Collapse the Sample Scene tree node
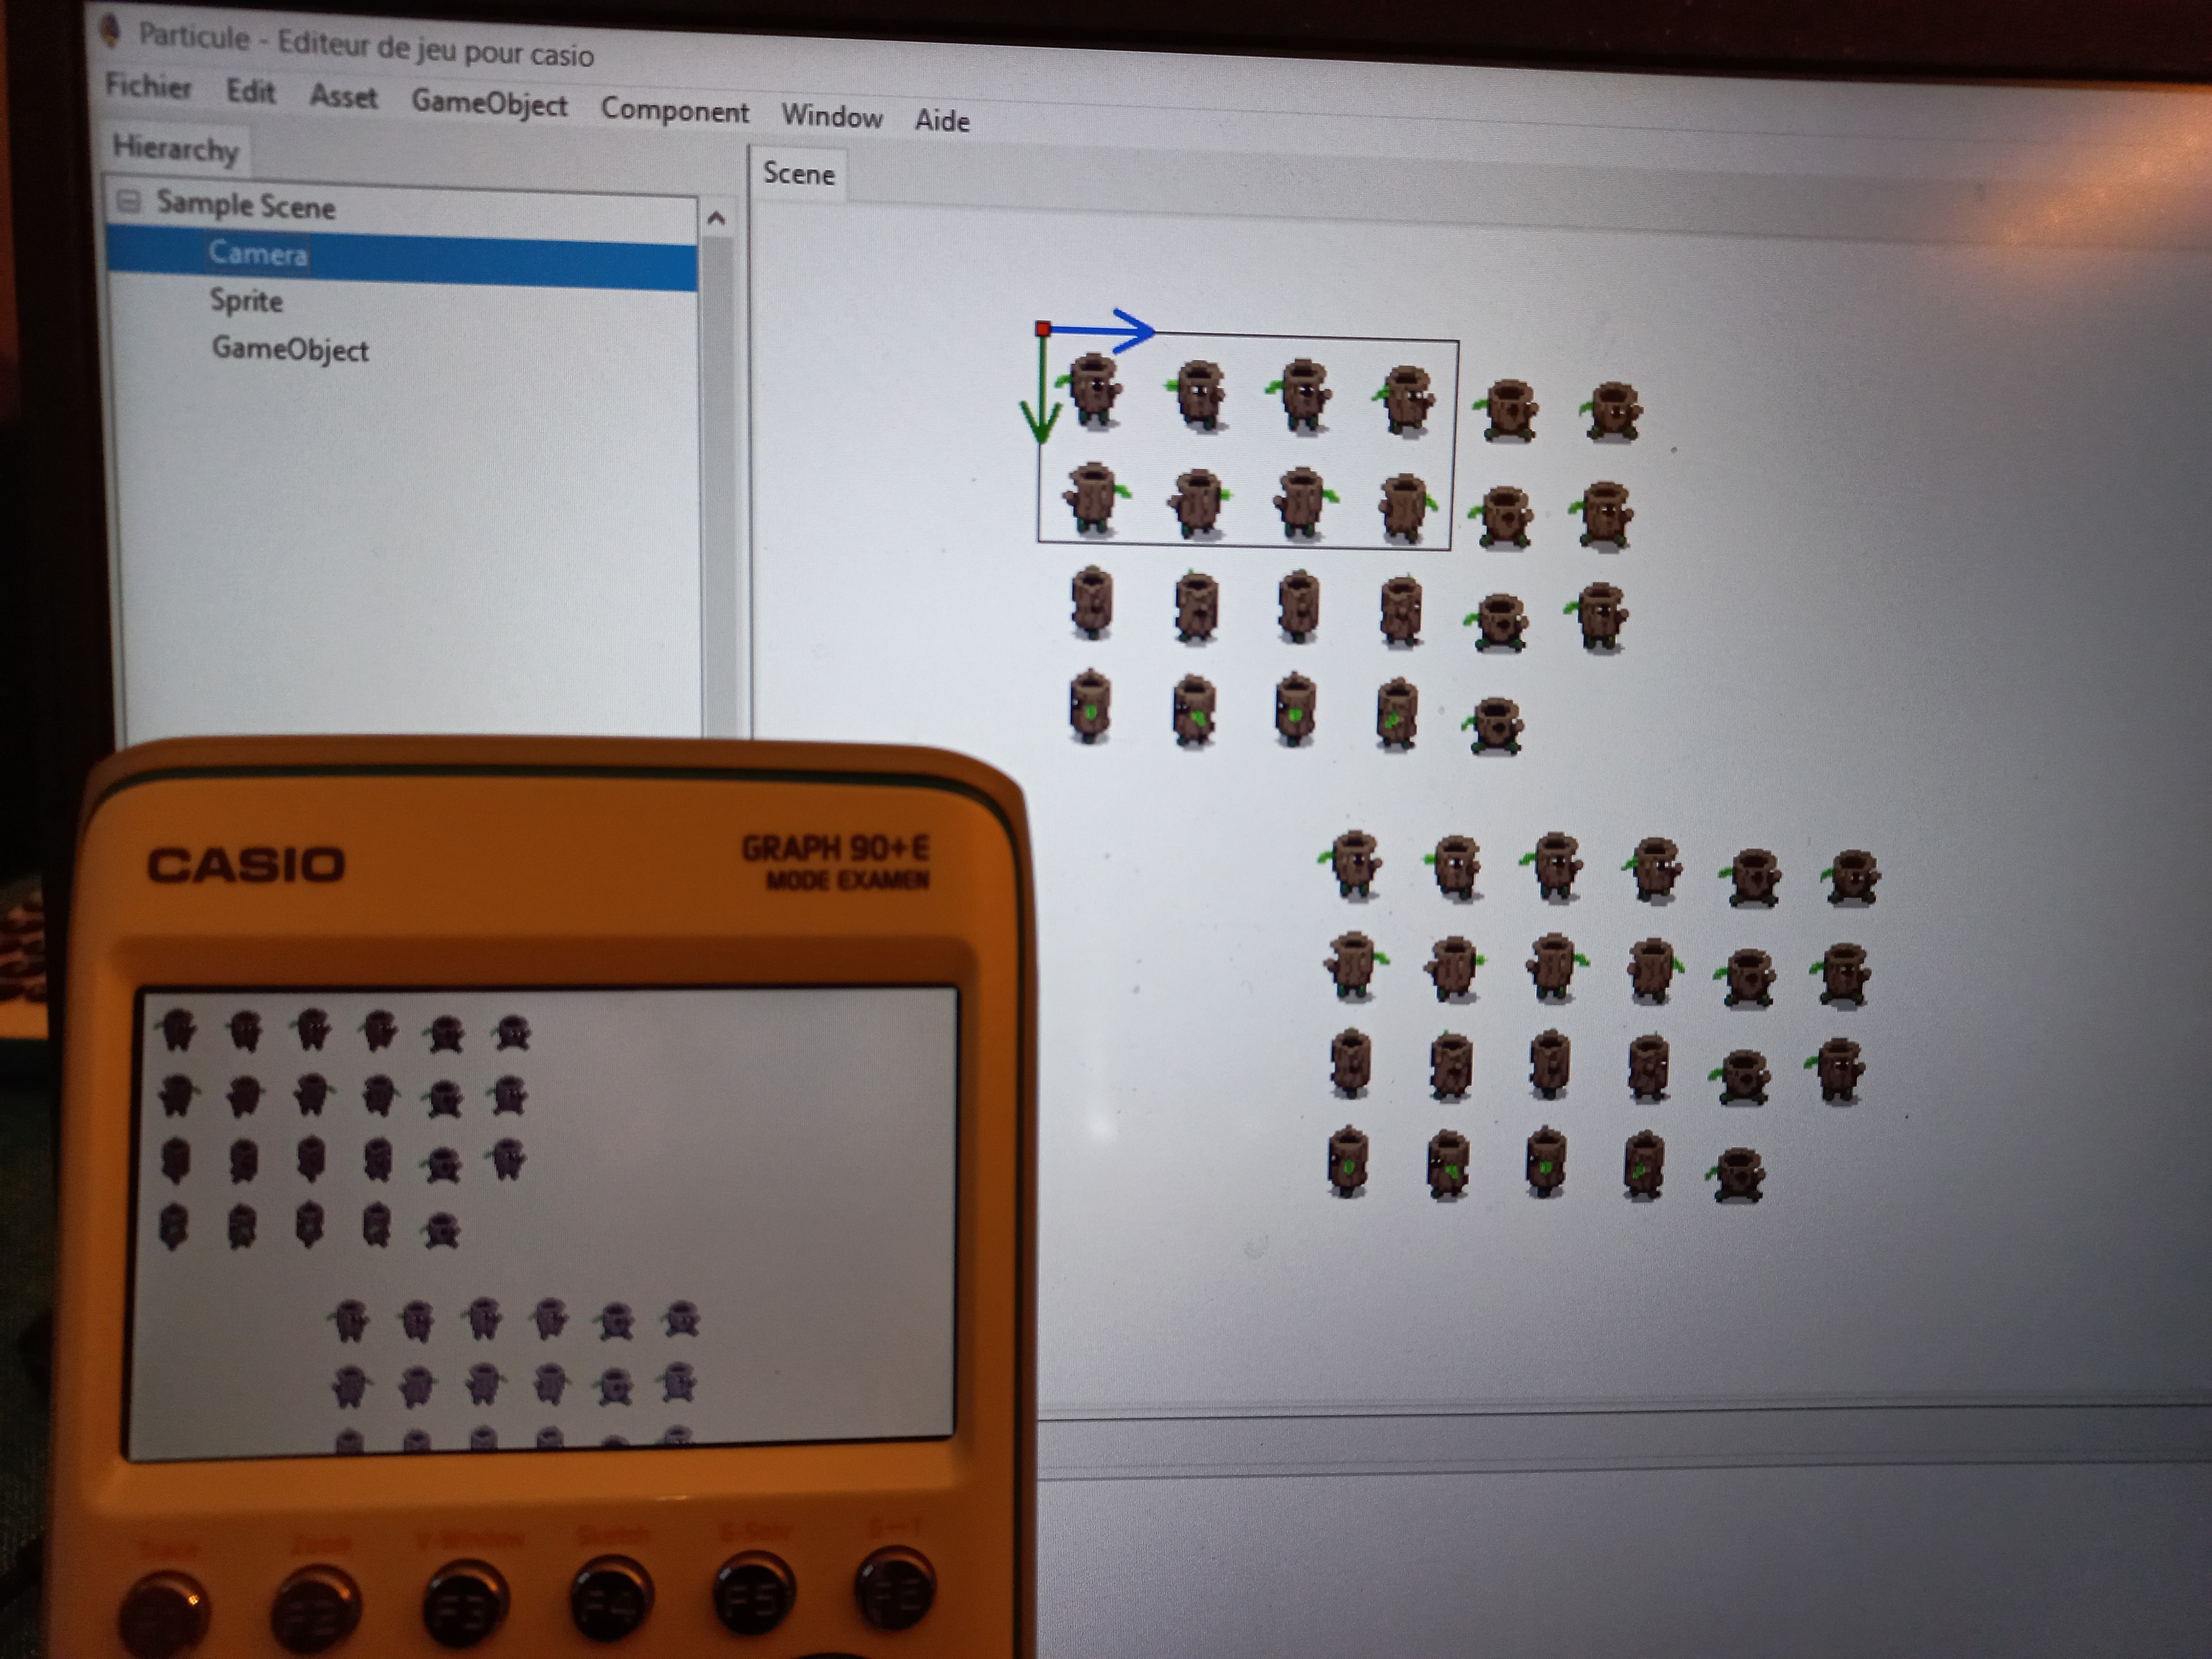Image resolution: width=2212 pixels, height=1659 pixels. [x=128, y=202]
